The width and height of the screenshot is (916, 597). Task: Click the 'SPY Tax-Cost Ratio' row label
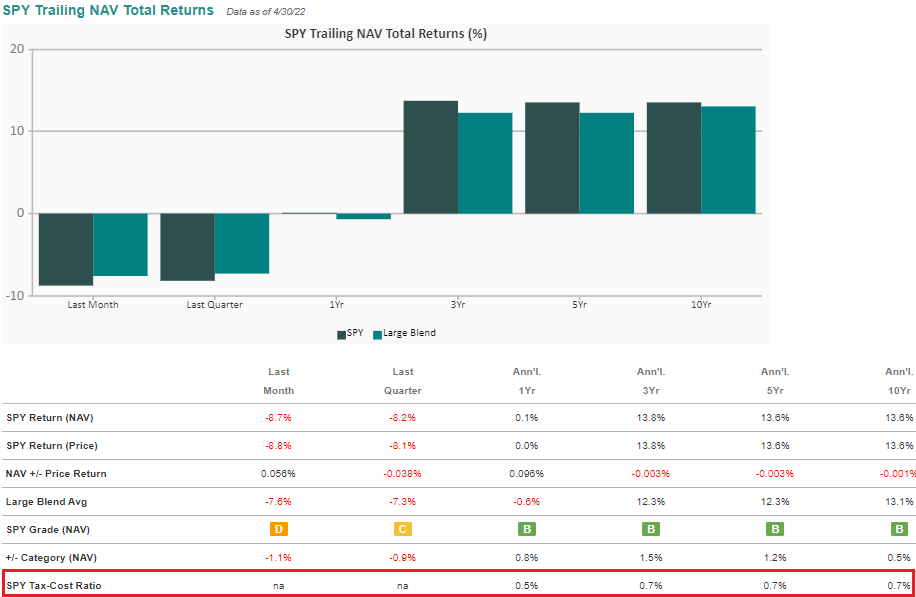[x=54, y=585]
